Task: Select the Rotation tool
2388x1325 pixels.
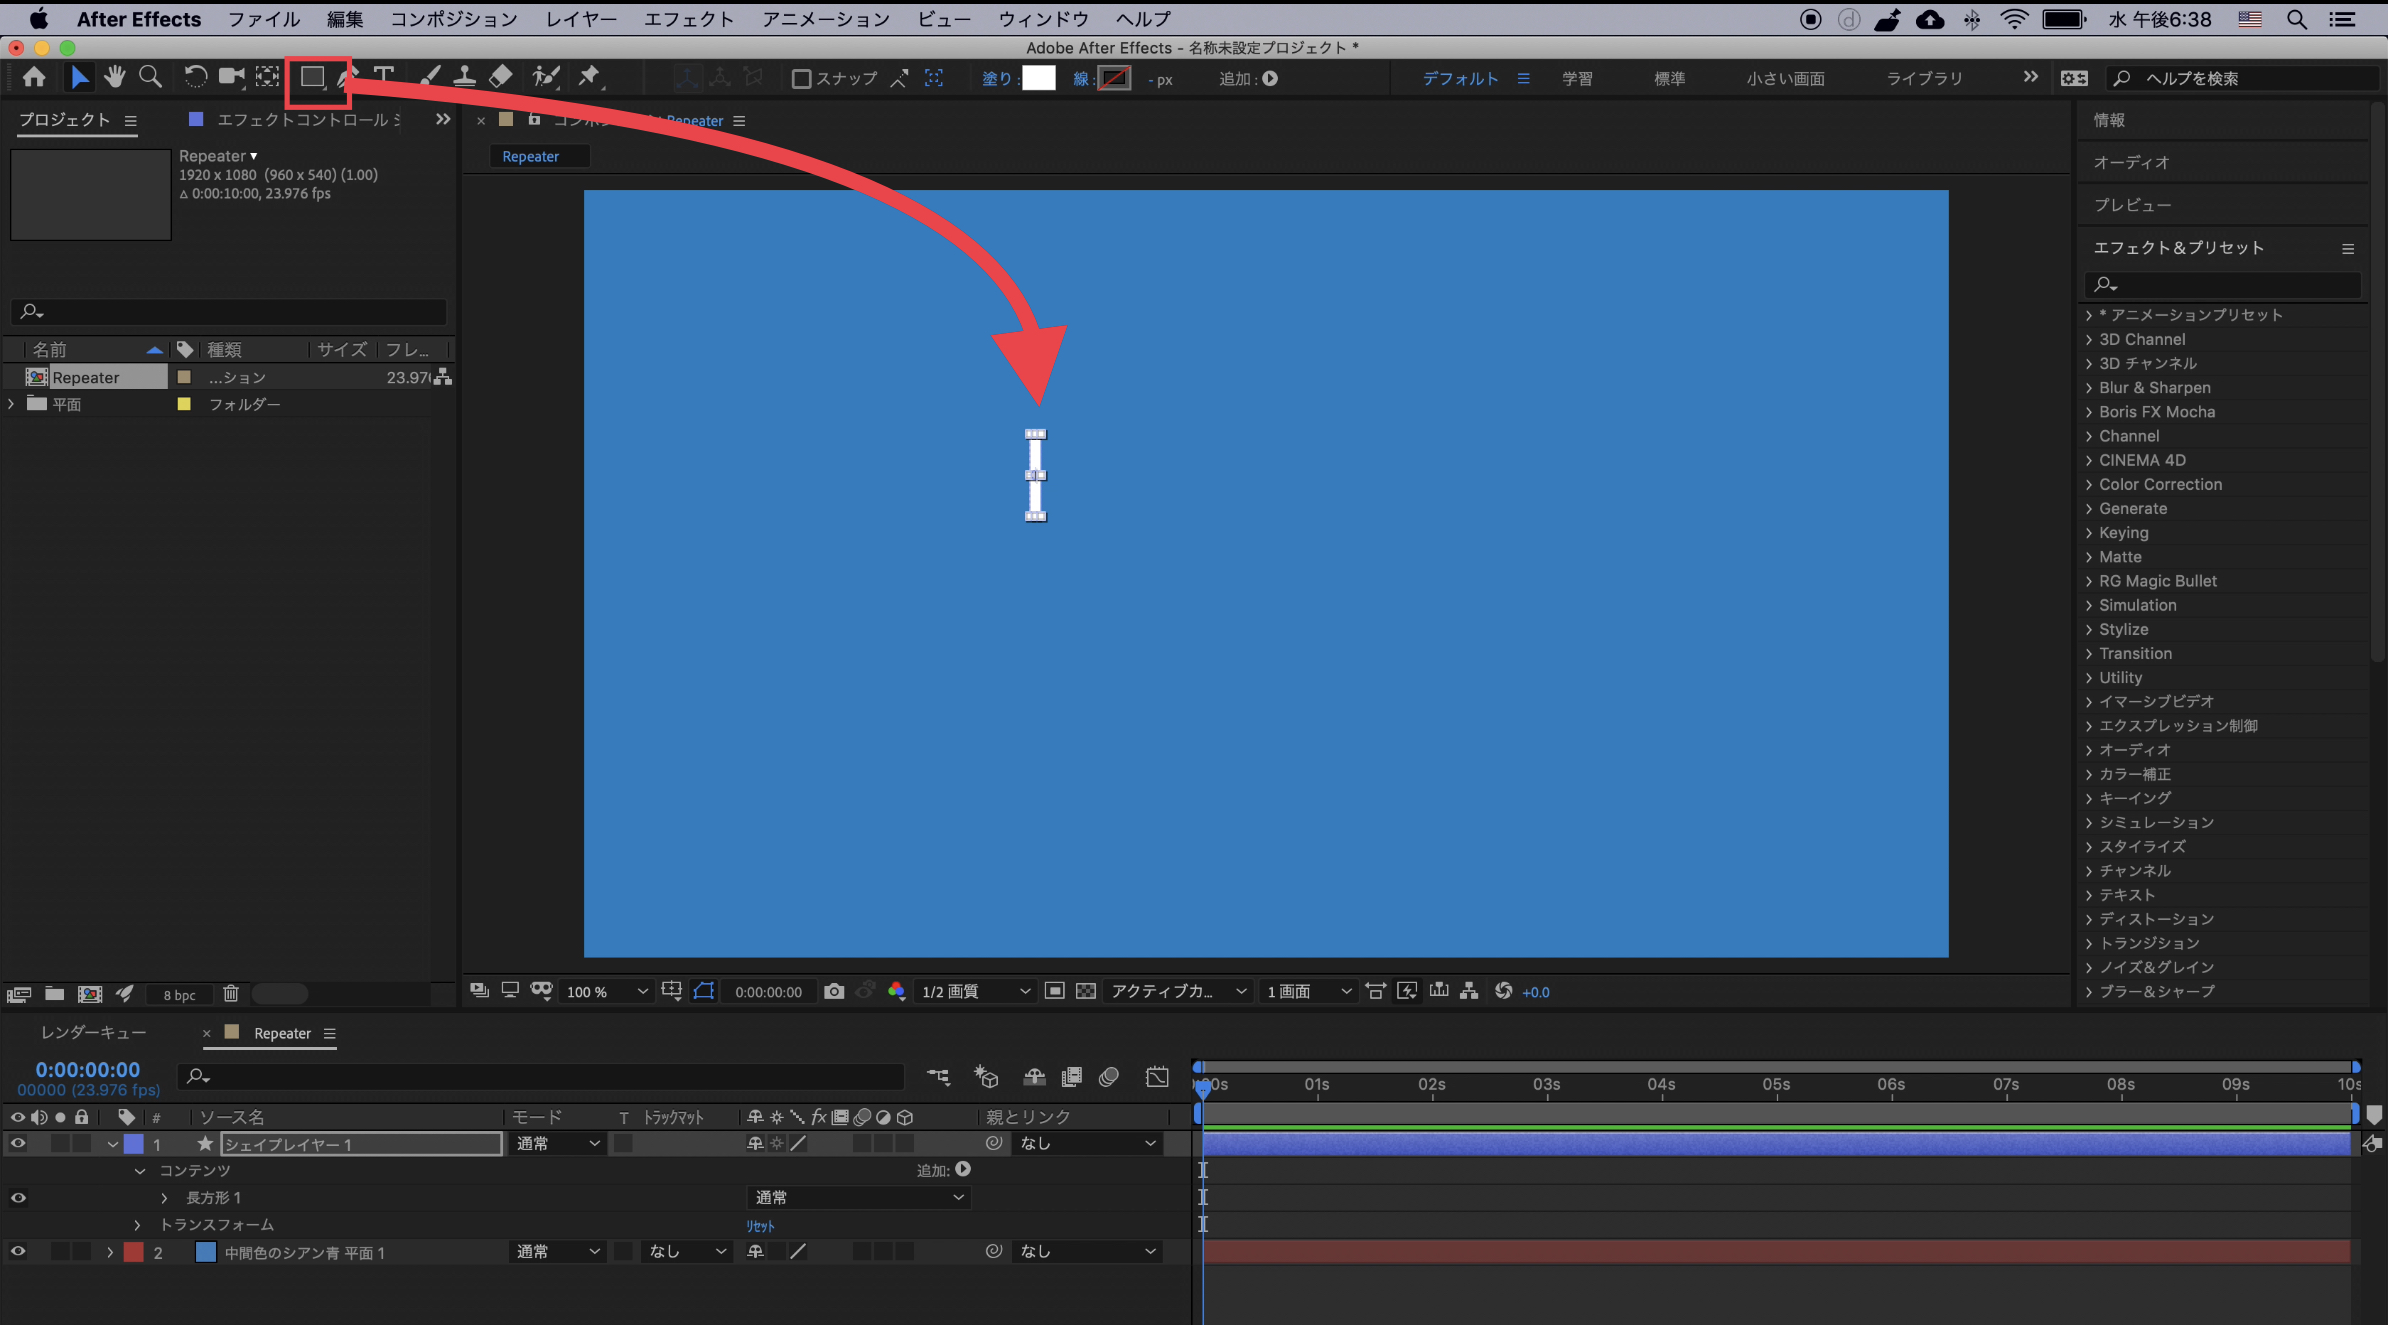Action: coord(195,77)
